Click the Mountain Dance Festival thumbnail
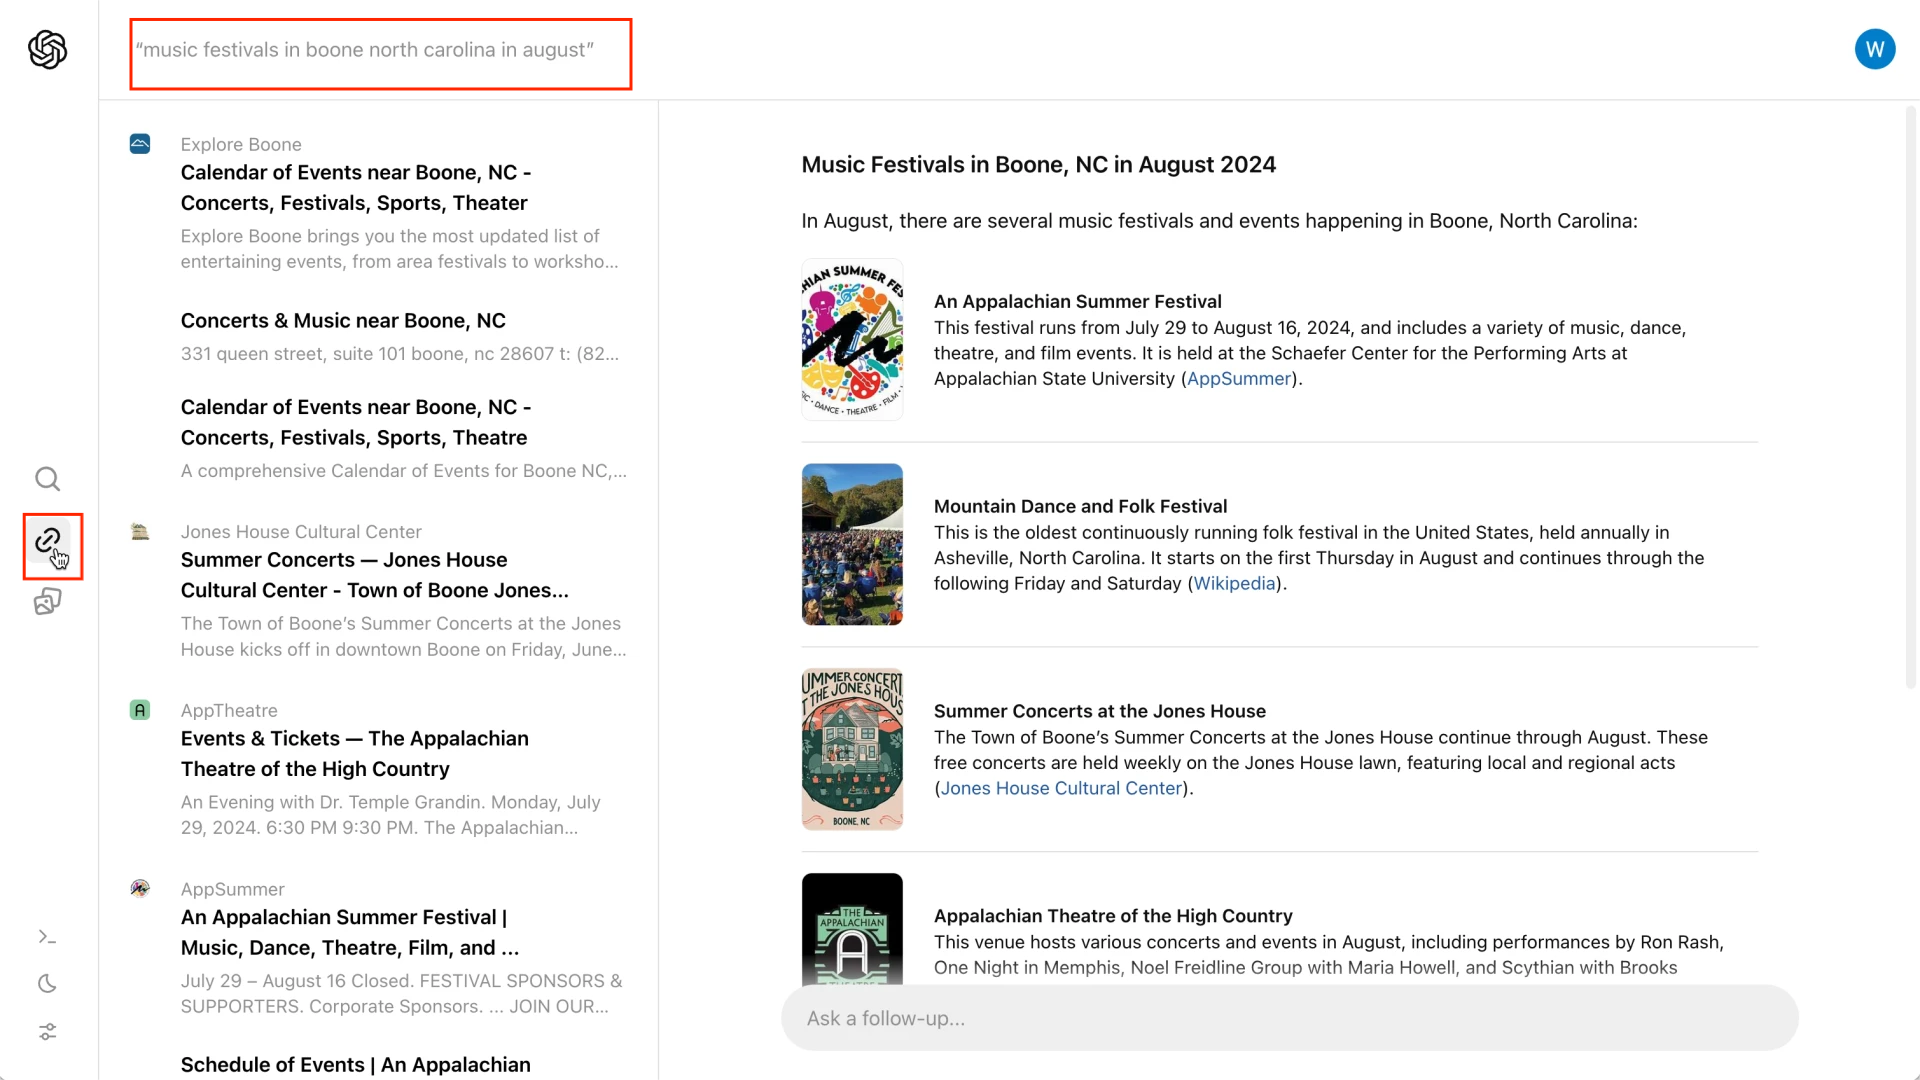The image size is (1920, 1080). 852,543
